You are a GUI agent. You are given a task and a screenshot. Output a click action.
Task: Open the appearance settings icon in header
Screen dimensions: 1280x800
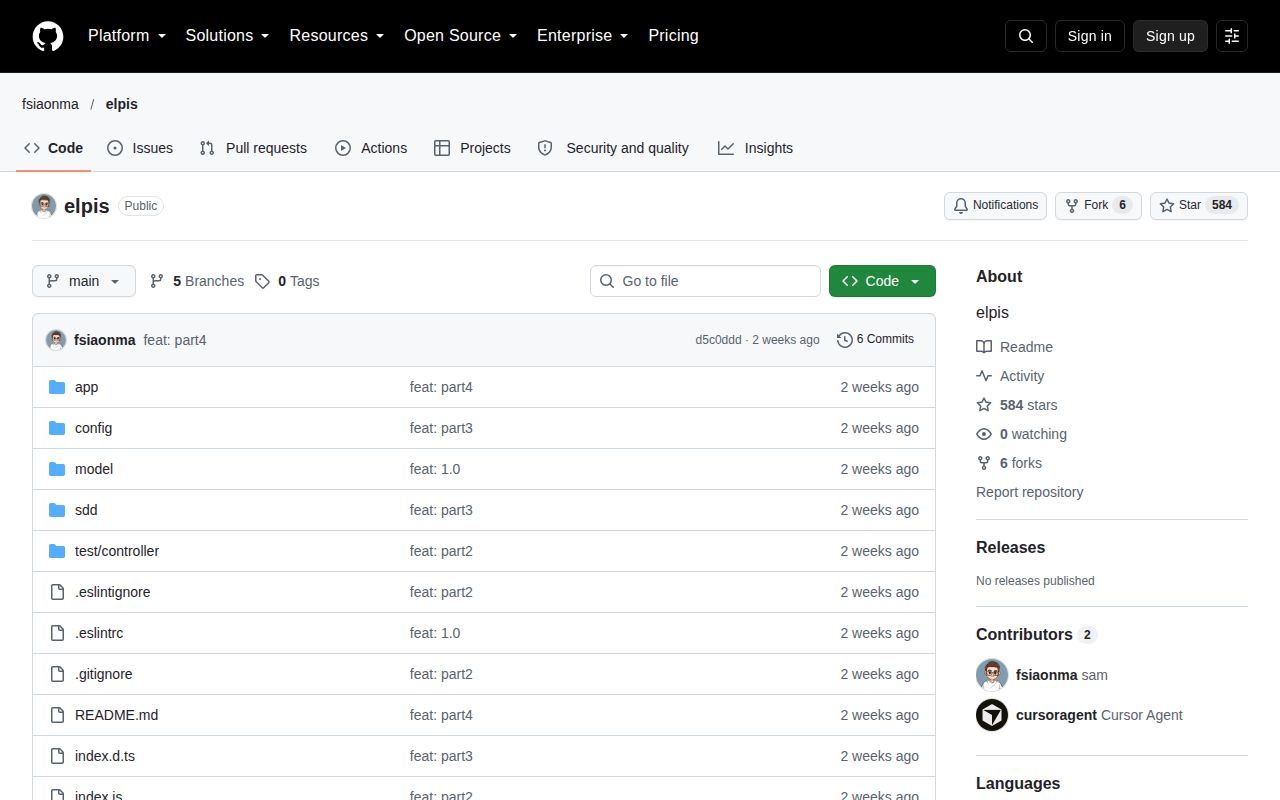click(x=1232, y=36)
